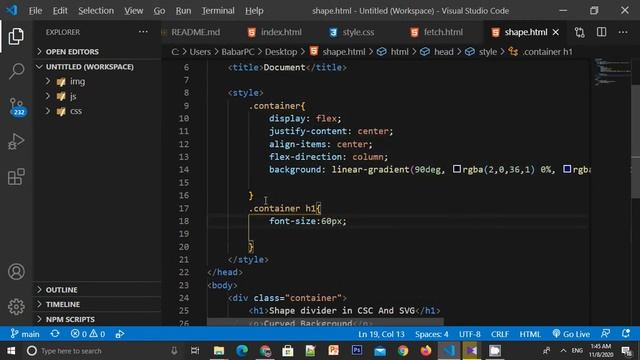
Task: Open Explorer more actions ellipsis
Action: coord(143,32)
